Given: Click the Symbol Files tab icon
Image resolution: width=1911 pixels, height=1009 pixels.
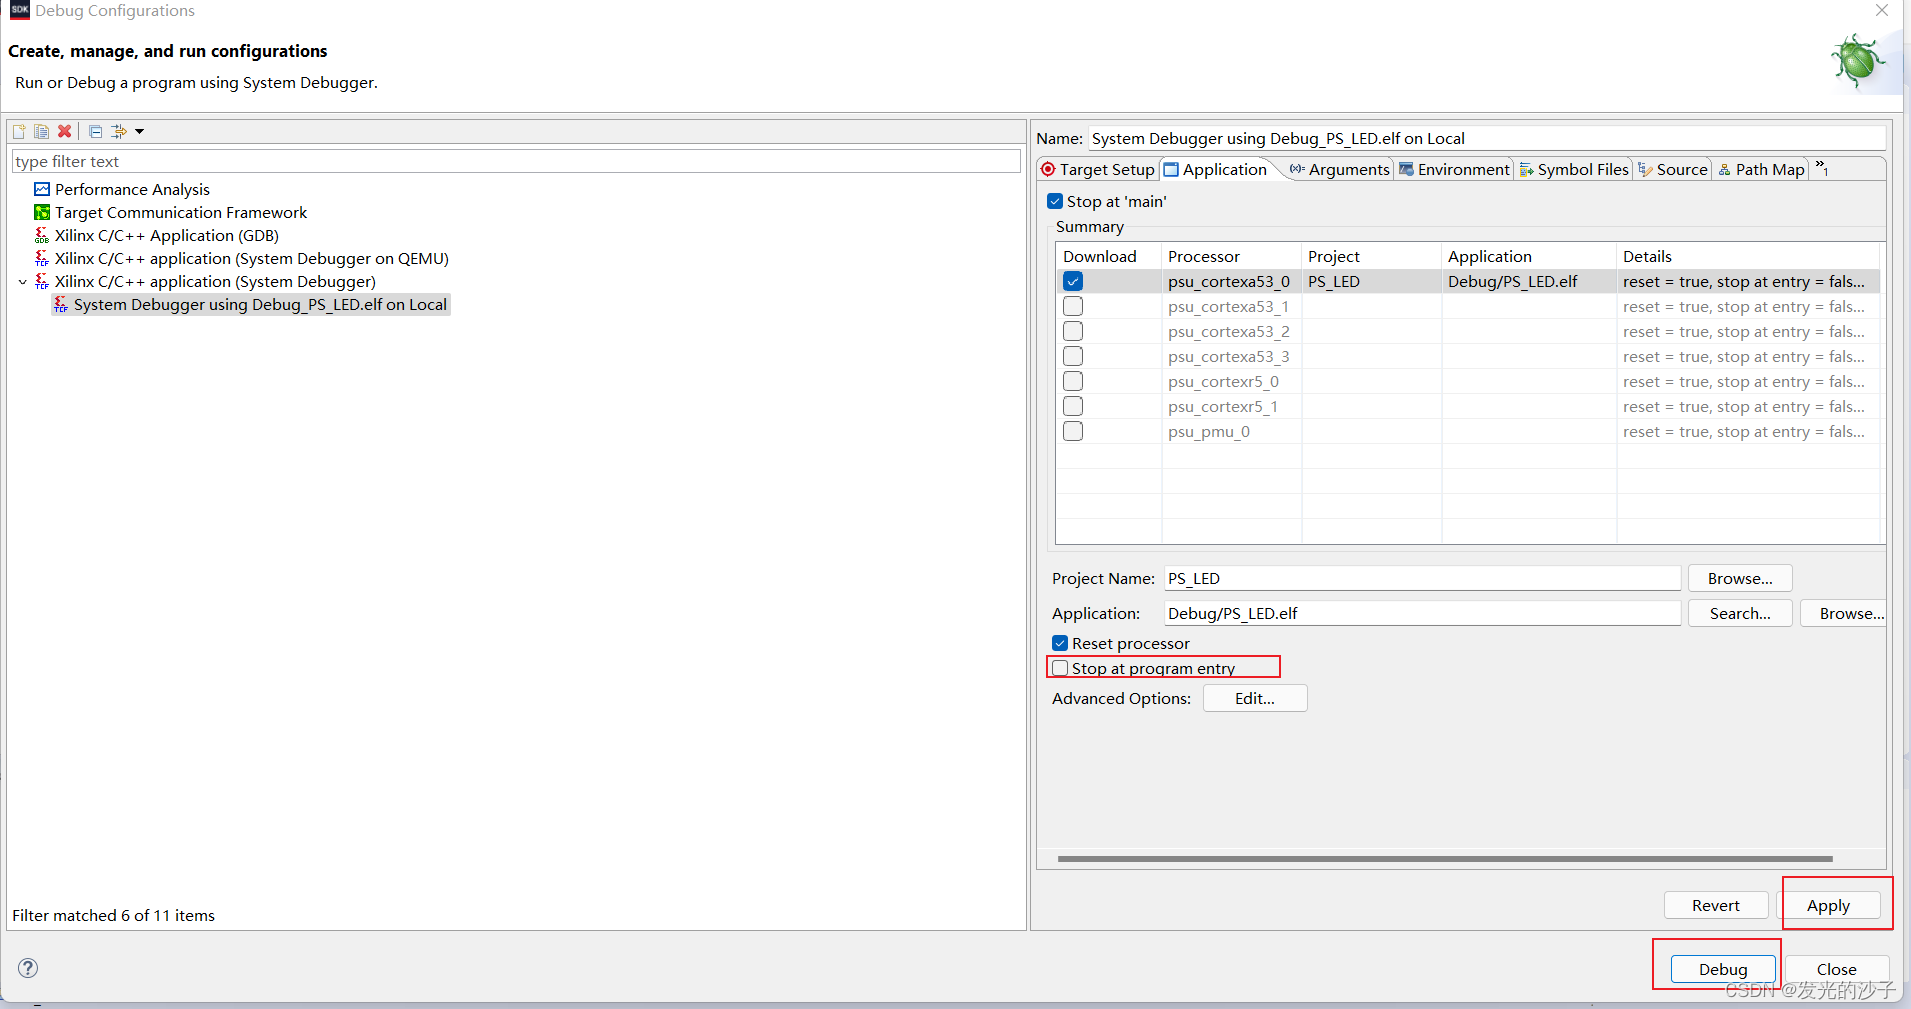Looking at the screenshot, I should pyautogui.click(x=1526, y=170).
